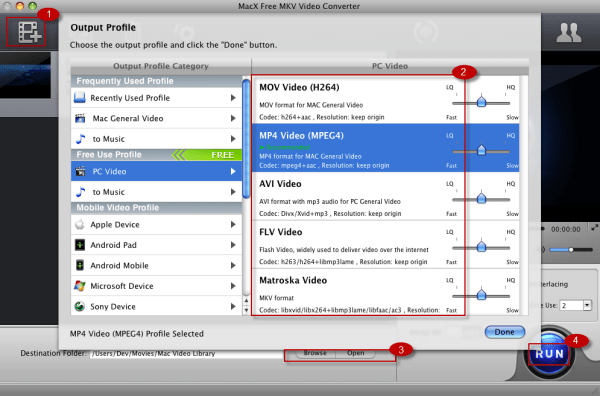Viewport: 600px width, 396px height.
Task: Click the PC Video clapperboard icon
Action: click(80, 171)
